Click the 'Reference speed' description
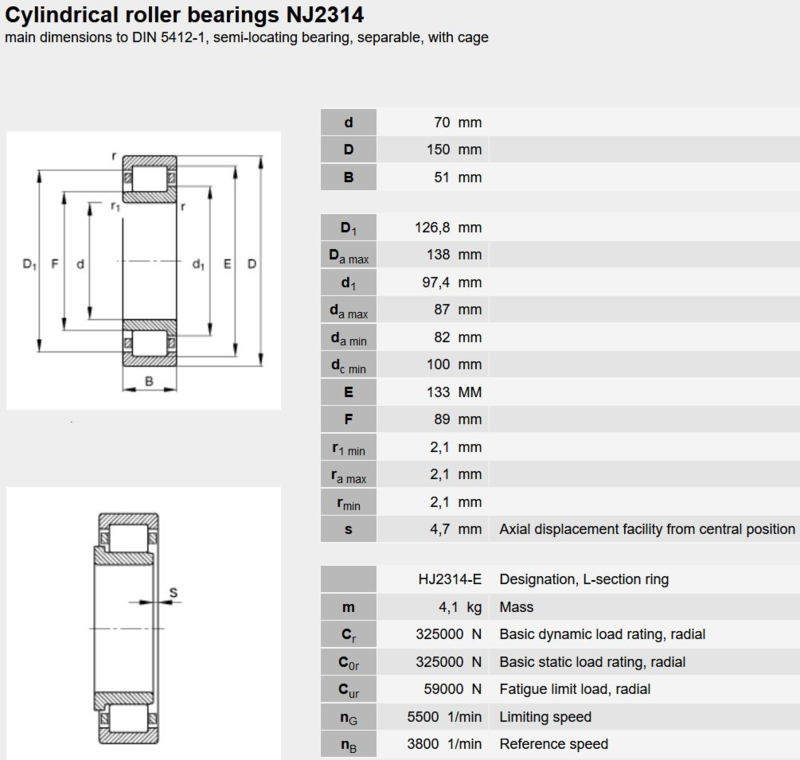Viewport: 800px width, 760px height. [554, 744]
